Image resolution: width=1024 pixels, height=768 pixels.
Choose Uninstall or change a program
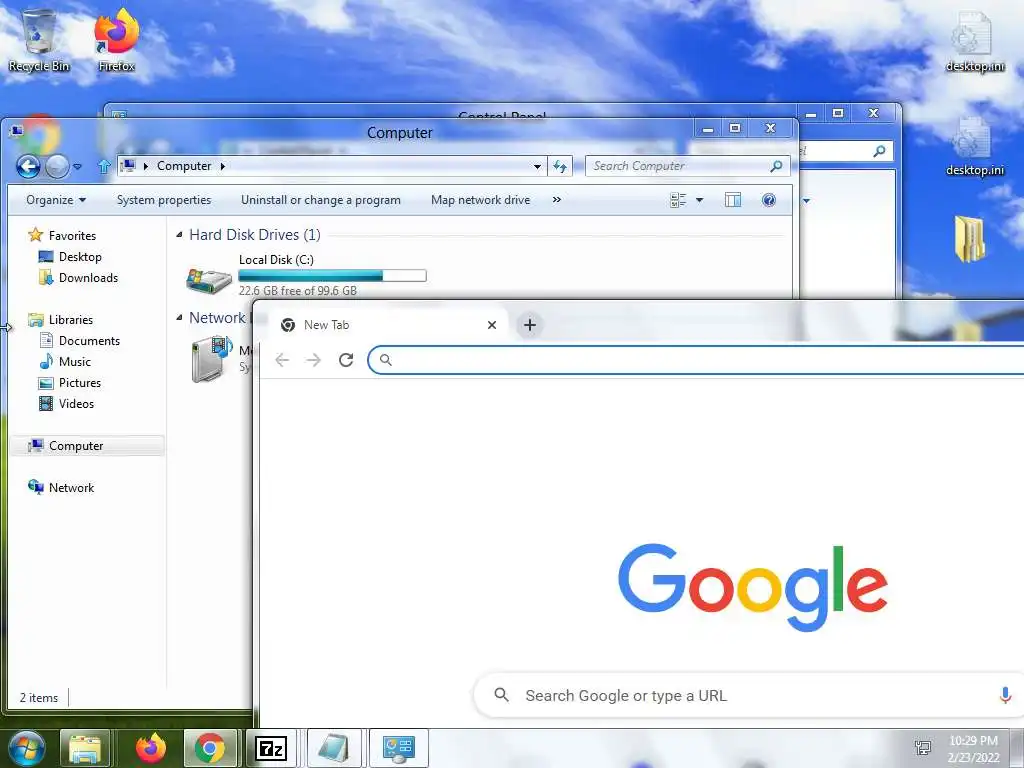click(x=321, y=200)
